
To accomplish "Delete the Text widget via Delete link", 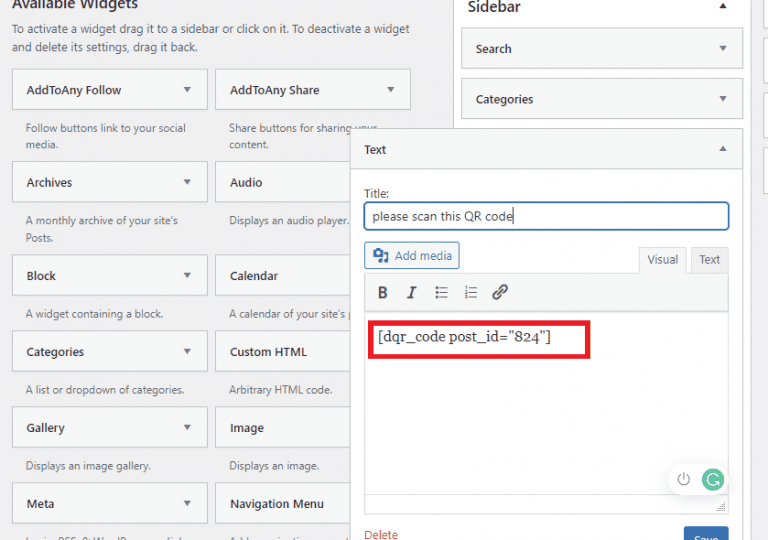I will 381,534.
